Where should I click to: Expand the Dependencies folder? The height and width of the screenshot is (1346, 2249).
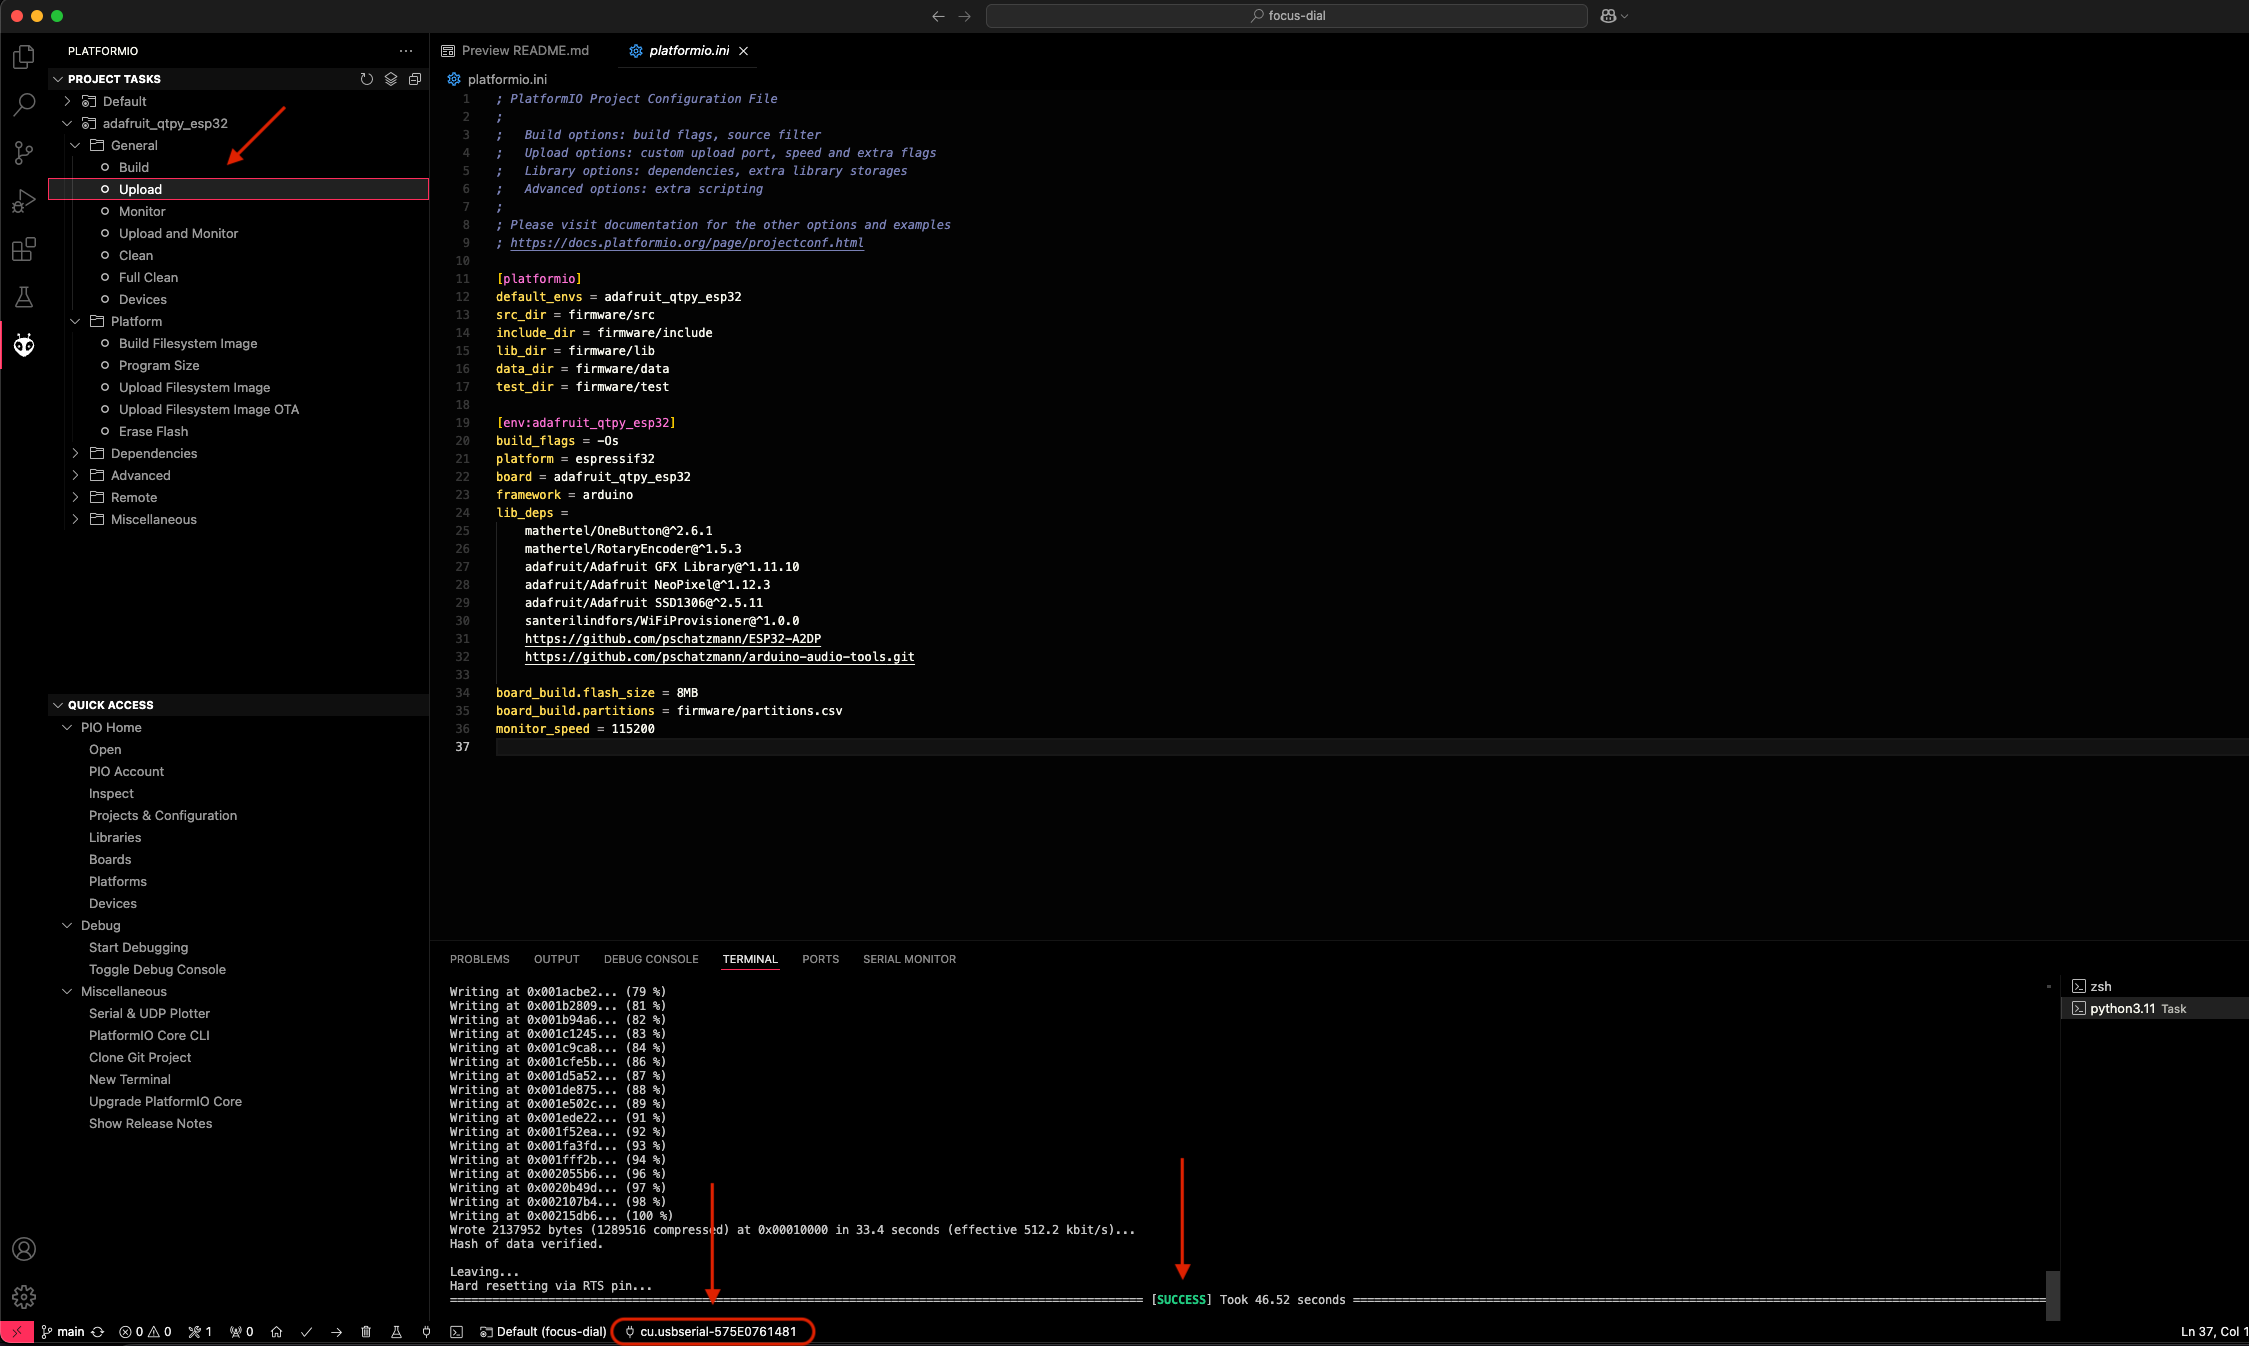[75, 453]
